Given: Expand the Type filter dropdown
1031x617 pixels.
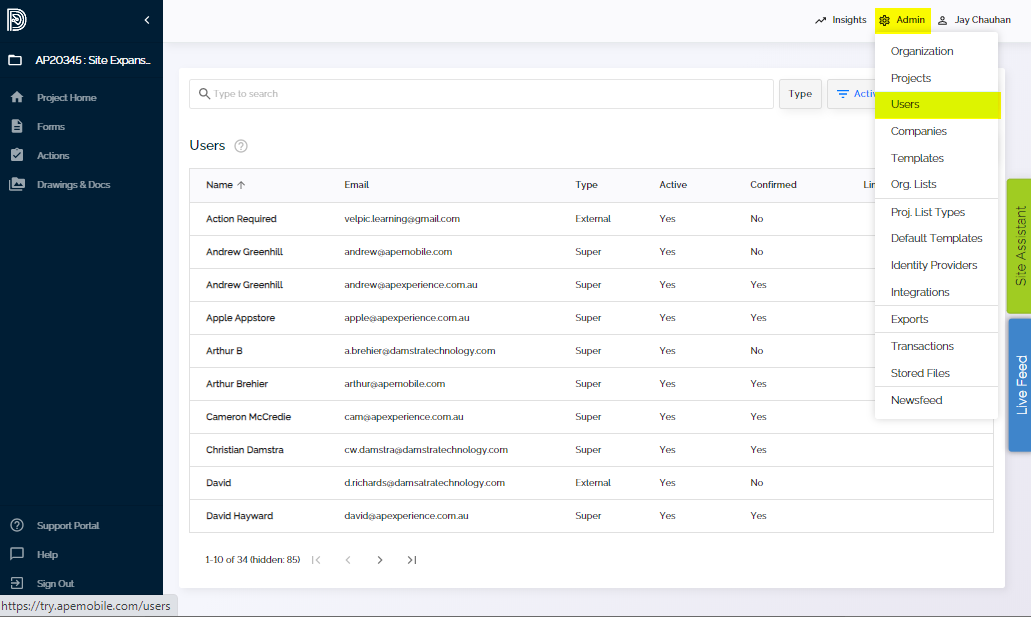Looking at the screenshot, I should point(799,93).
